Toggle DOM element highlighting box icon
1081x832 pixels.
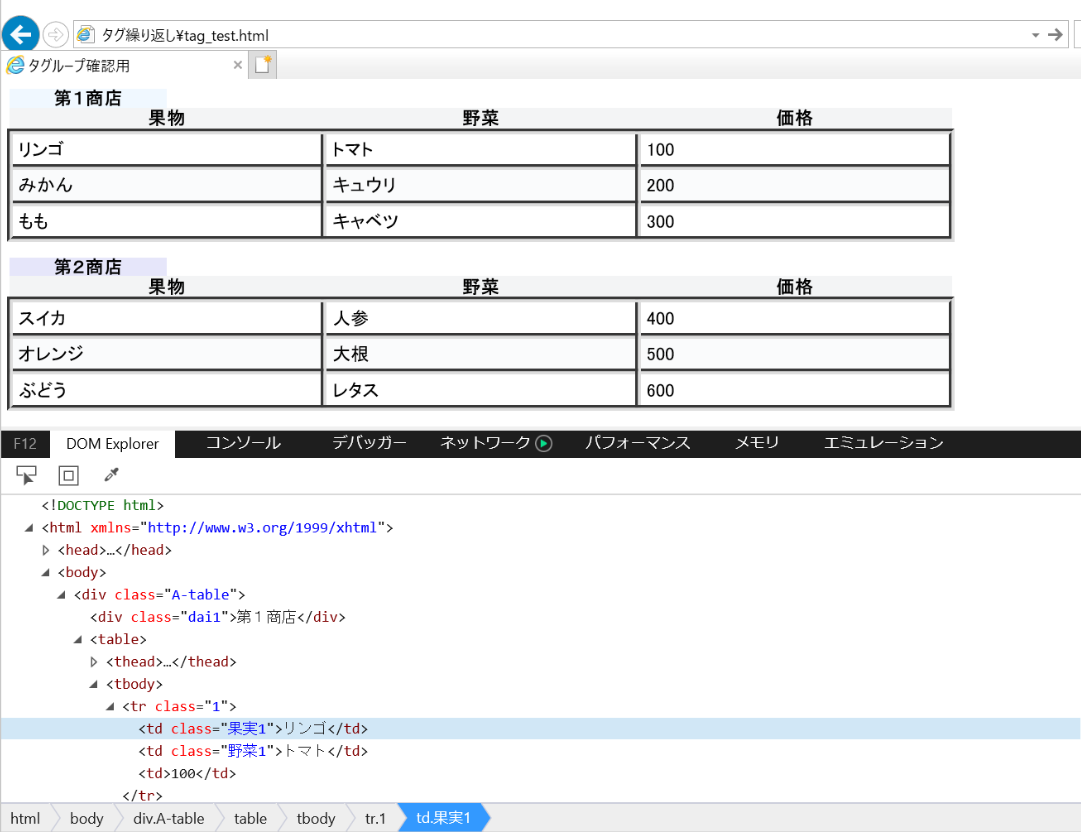(68, 475)
